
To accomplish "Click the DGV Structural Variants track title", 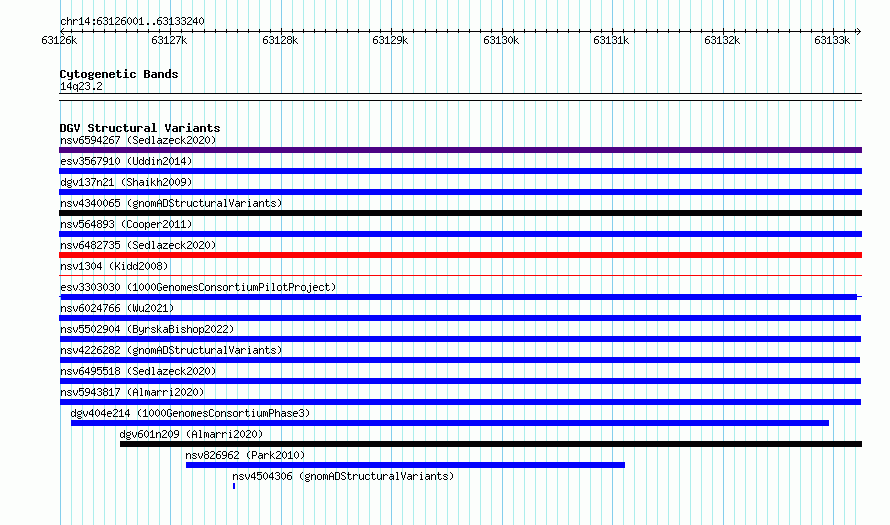I will [140, 128].
